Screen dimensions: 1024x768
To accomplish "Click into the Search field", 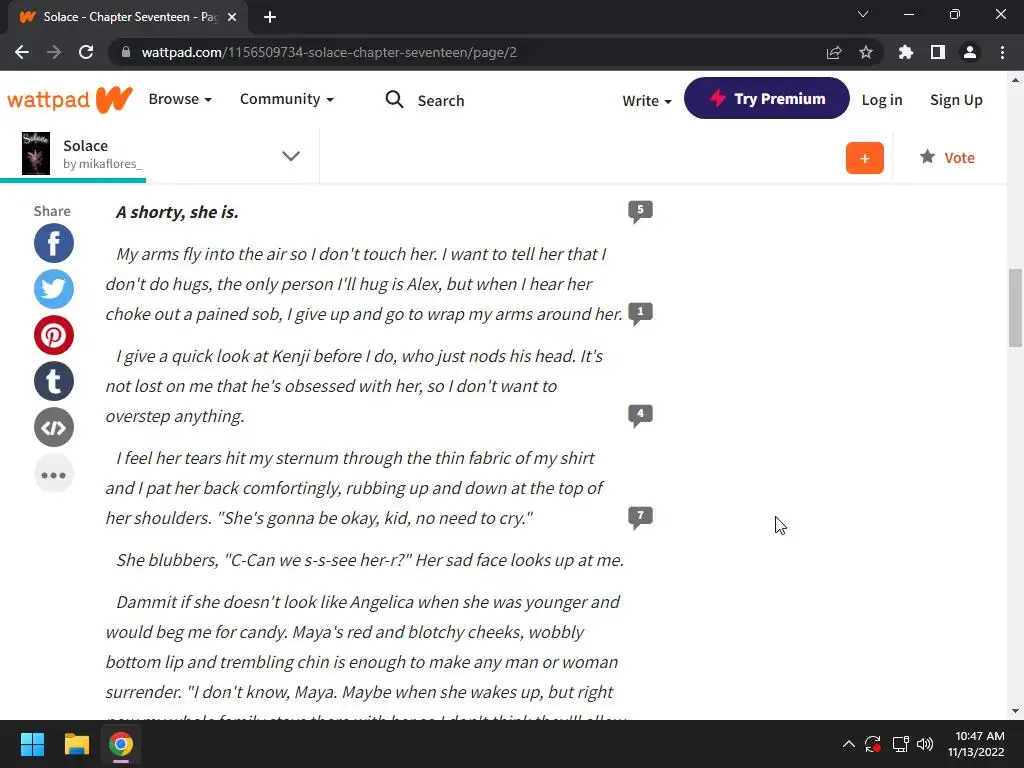I will (441, 101).
